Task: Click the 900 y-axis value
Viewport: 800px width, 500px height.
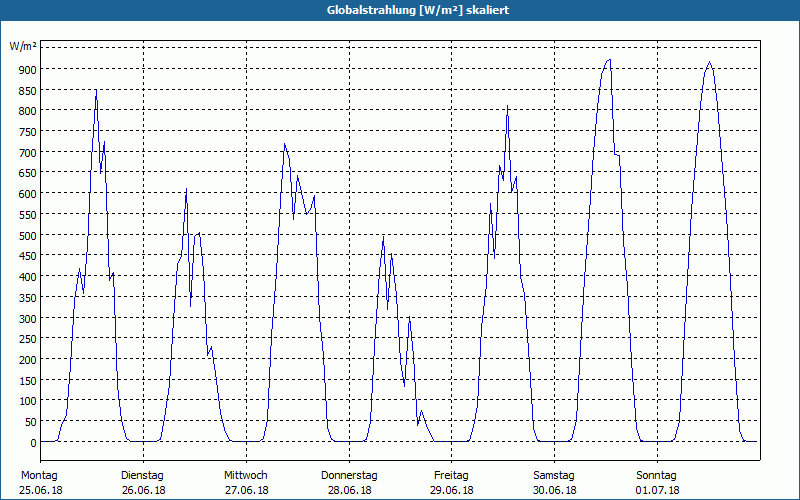Action: point(28,69)
